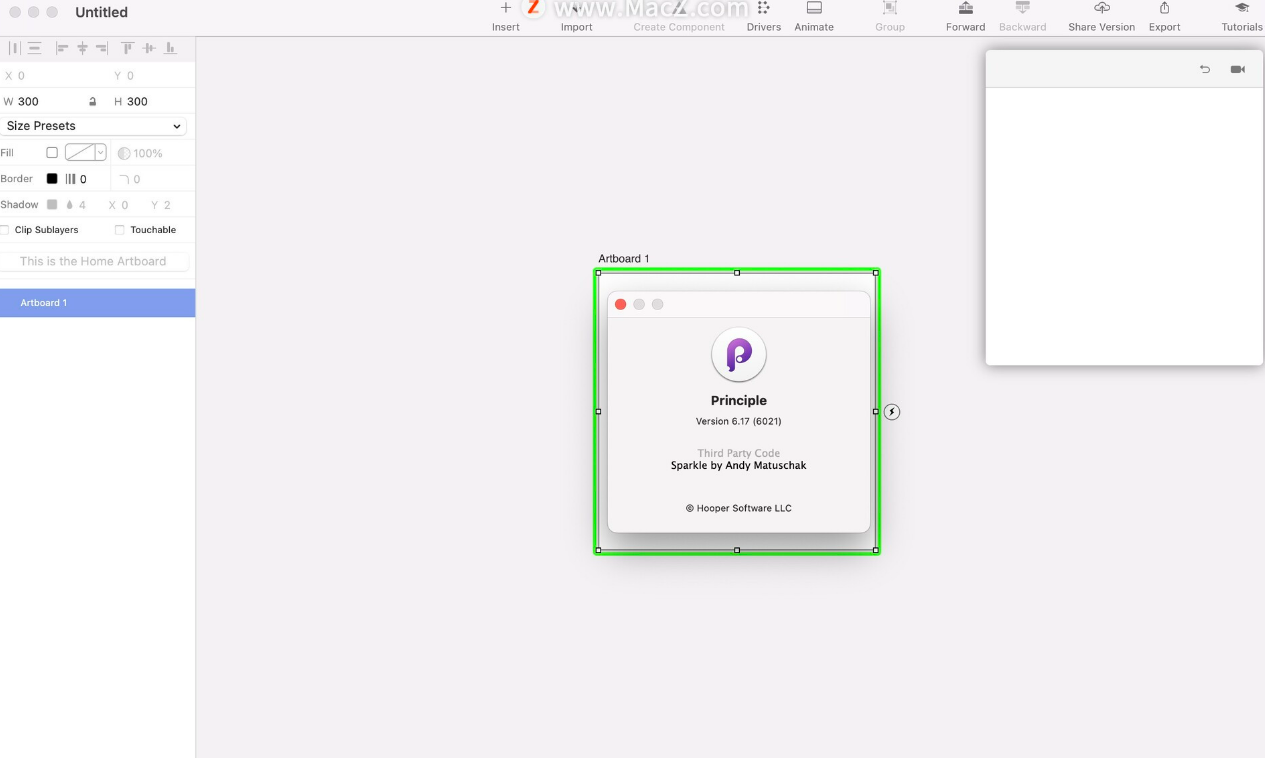Align layers to vertical center
Screen dimensions: 1265x758
coord(149,48)
